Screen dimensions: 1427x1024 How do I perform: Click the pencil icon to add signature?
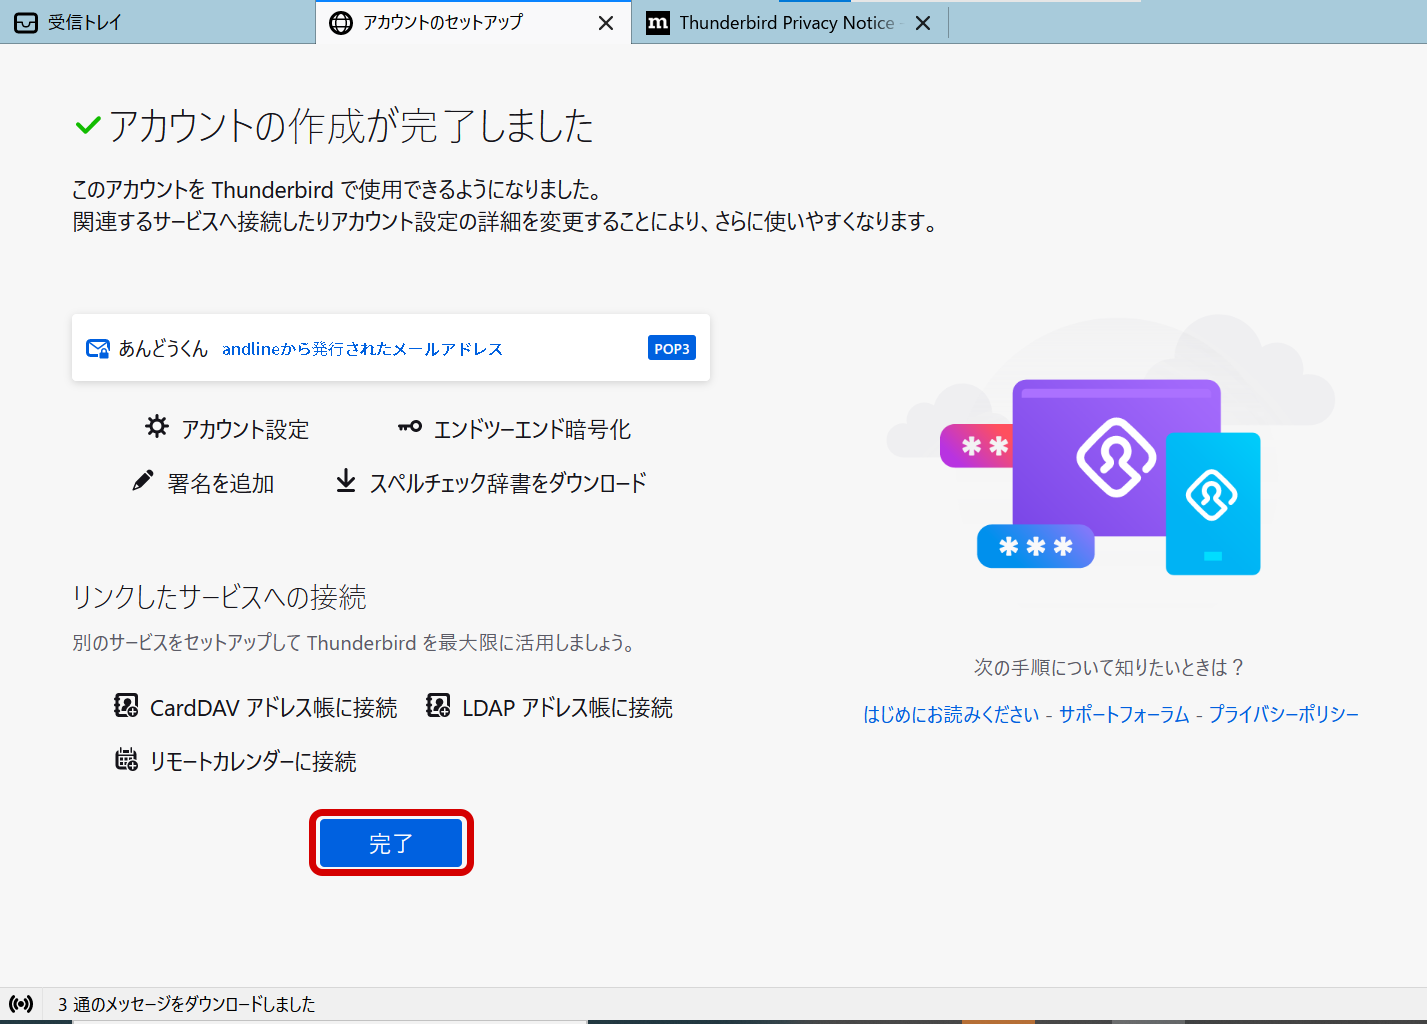143,481
